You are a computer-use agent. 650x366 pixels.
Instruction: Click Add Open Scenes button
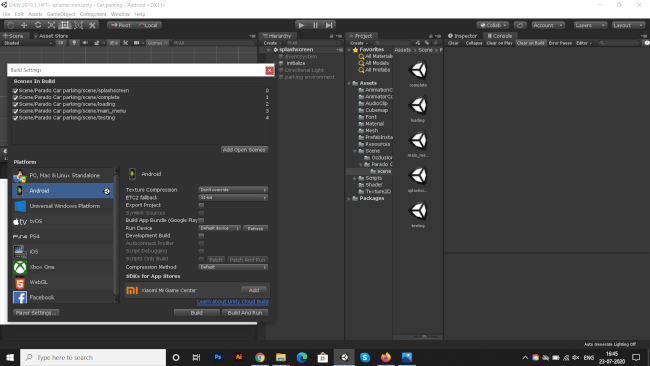click(244, 150)
